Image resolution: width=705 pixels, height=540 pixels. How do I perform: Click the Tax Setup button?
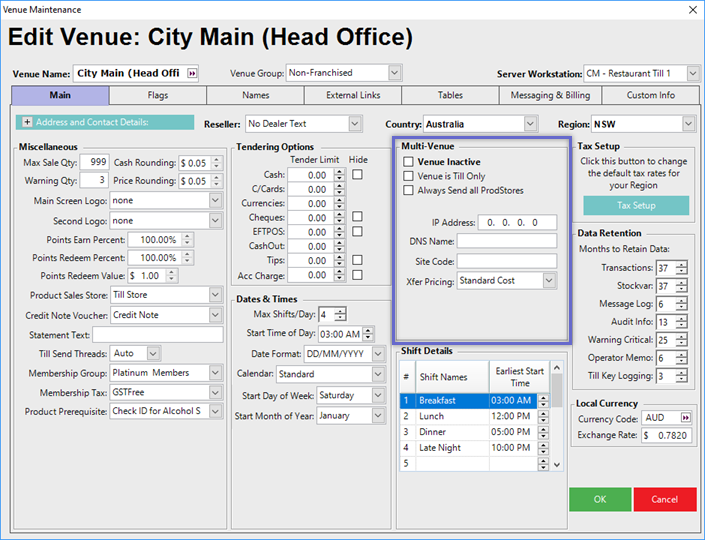636,205
